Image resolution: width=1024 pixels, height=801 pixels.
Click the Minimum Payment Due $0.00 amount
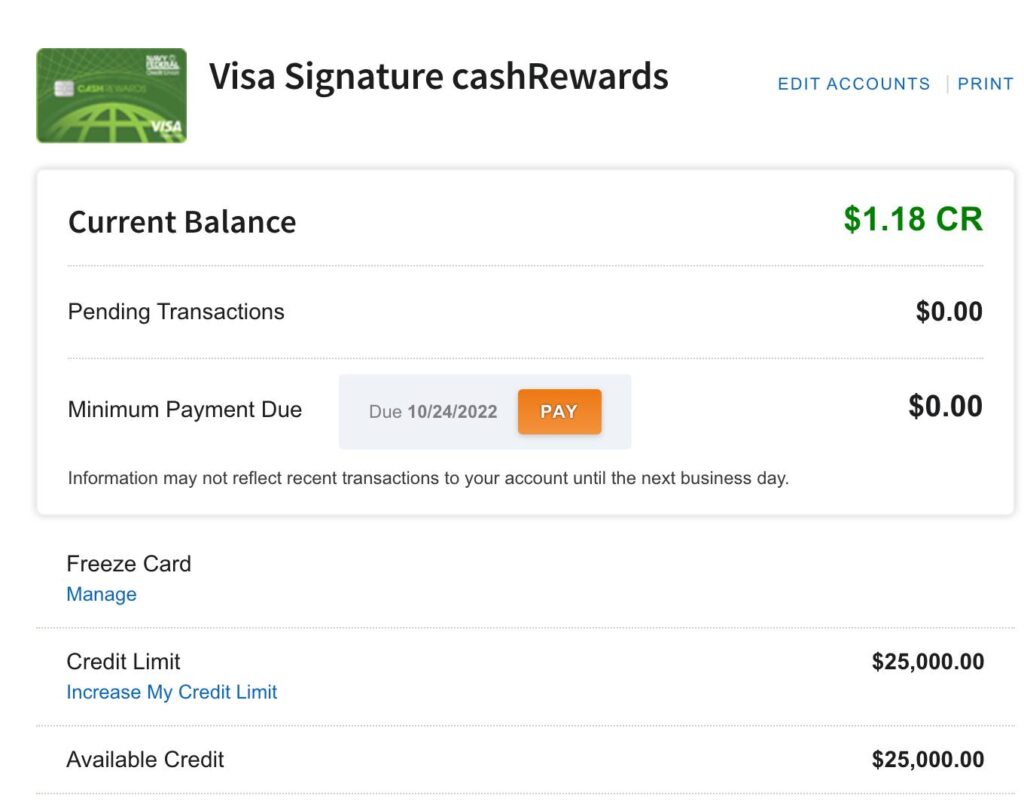[945, 406]
